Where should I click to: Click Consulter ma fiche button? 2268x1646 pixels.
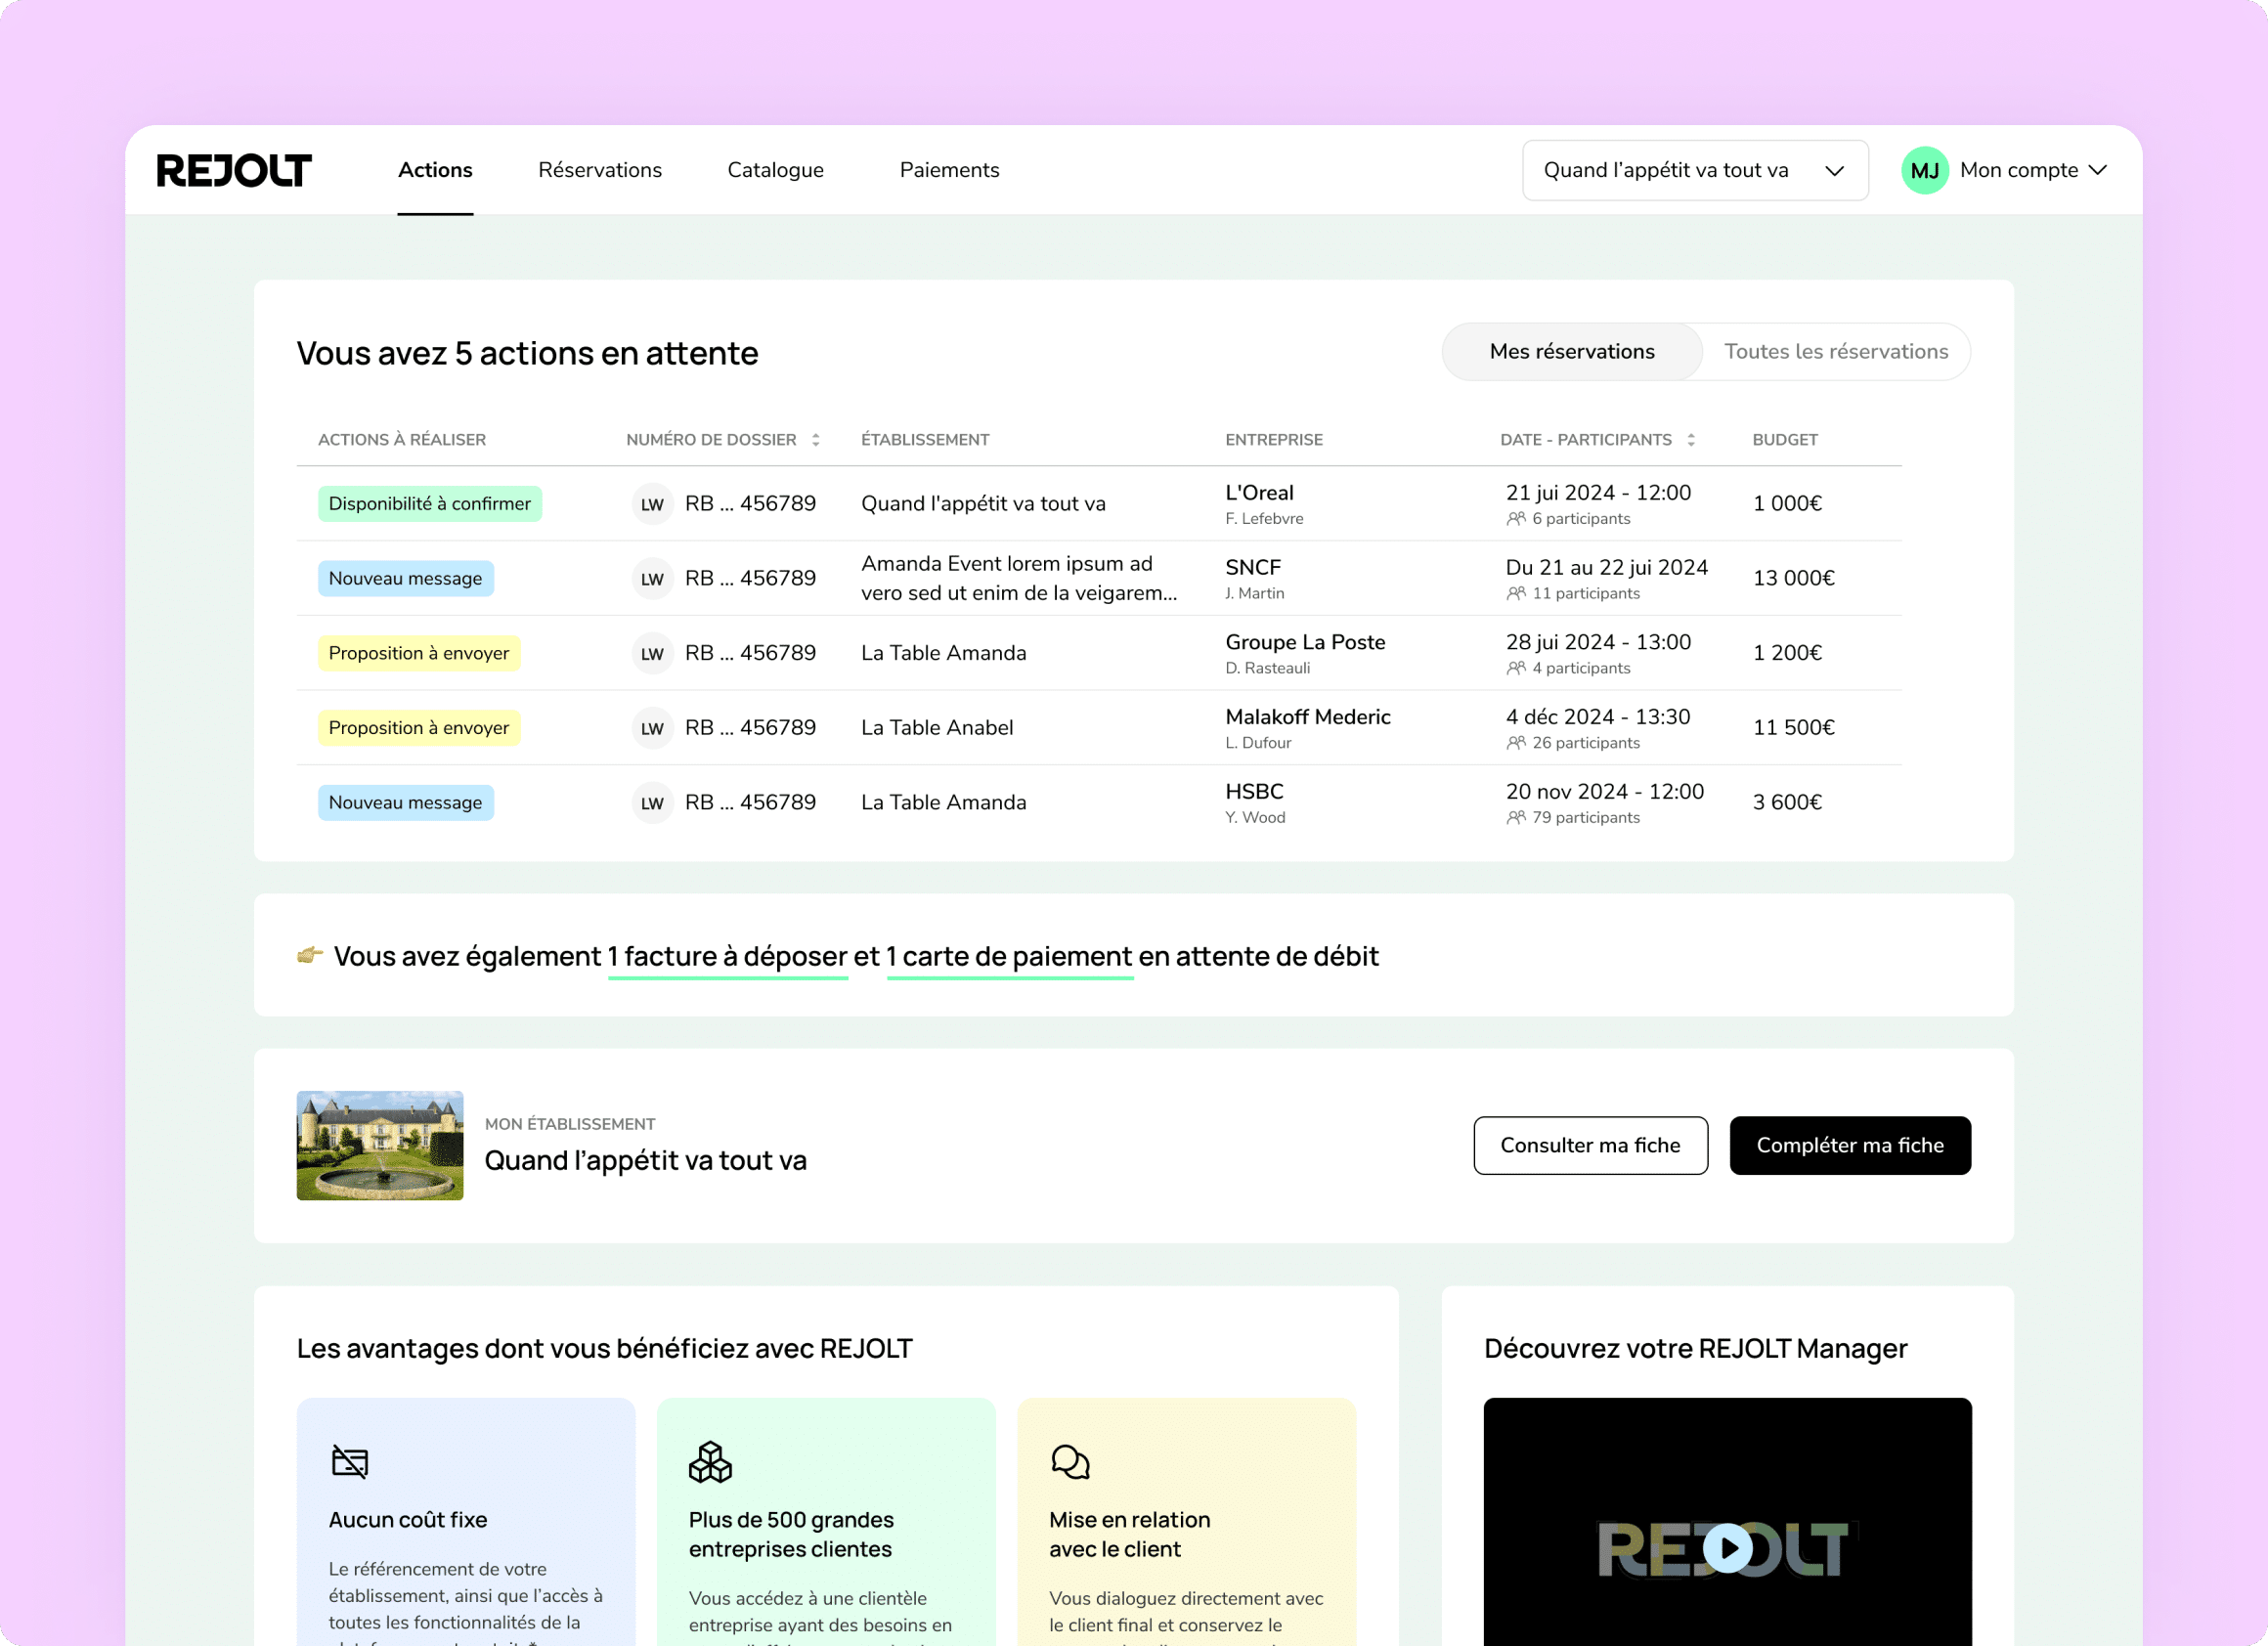(x=1590, y=1145)
